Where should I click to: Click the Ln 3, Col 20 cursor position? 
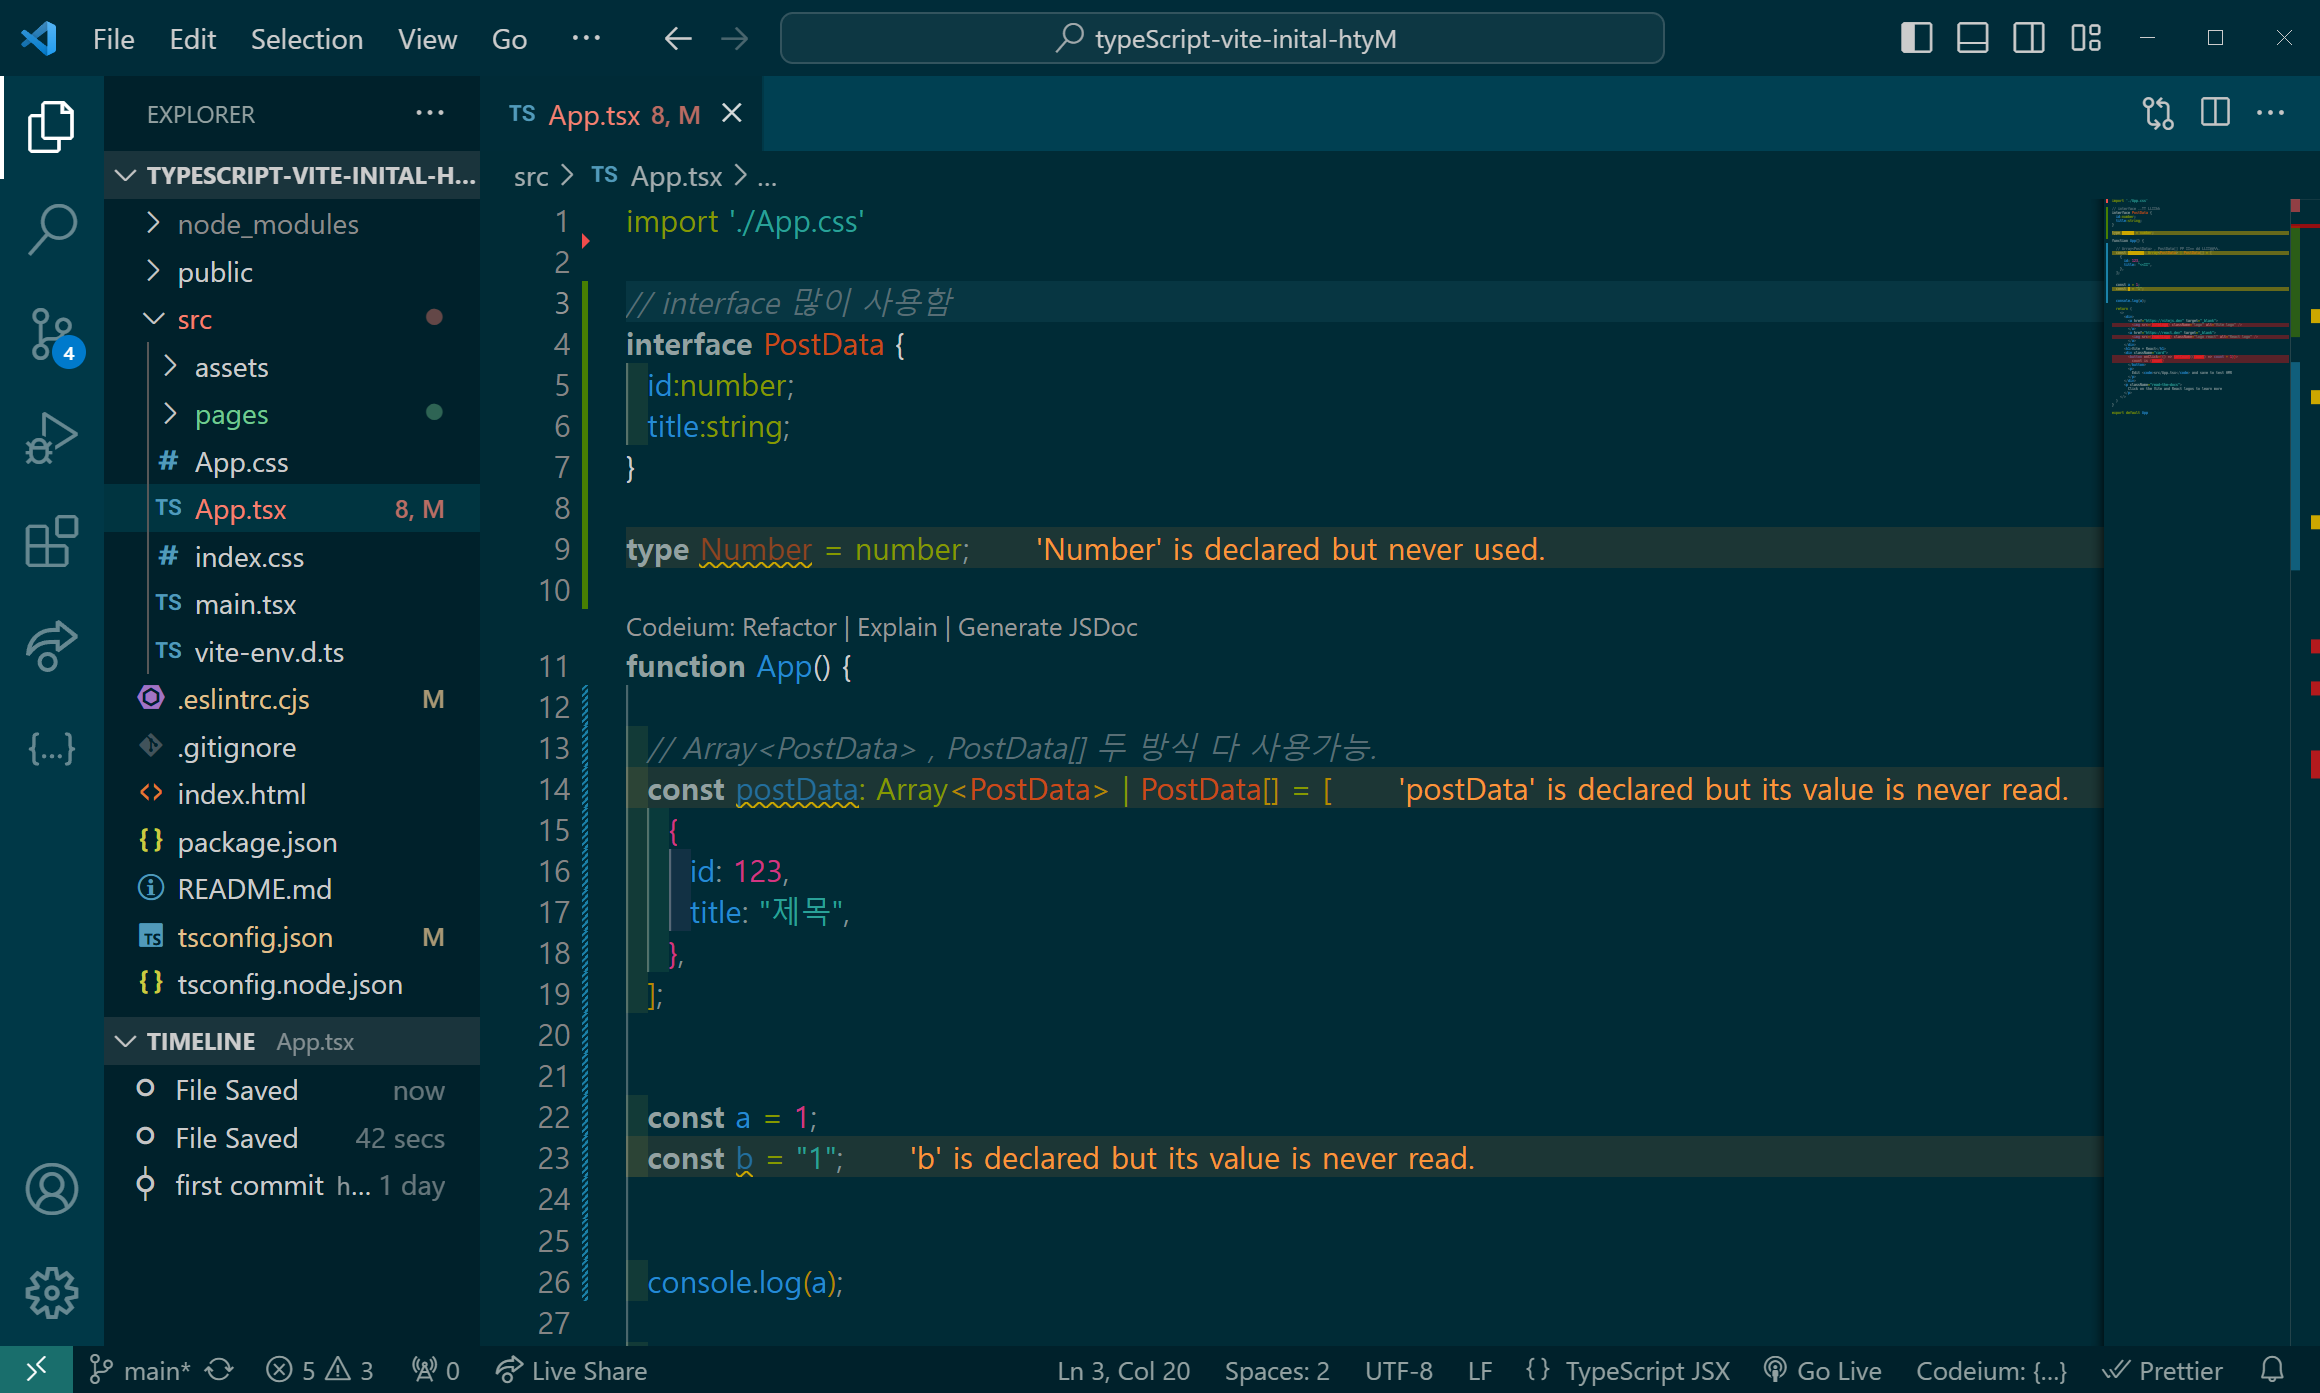pos(1124,1370)
